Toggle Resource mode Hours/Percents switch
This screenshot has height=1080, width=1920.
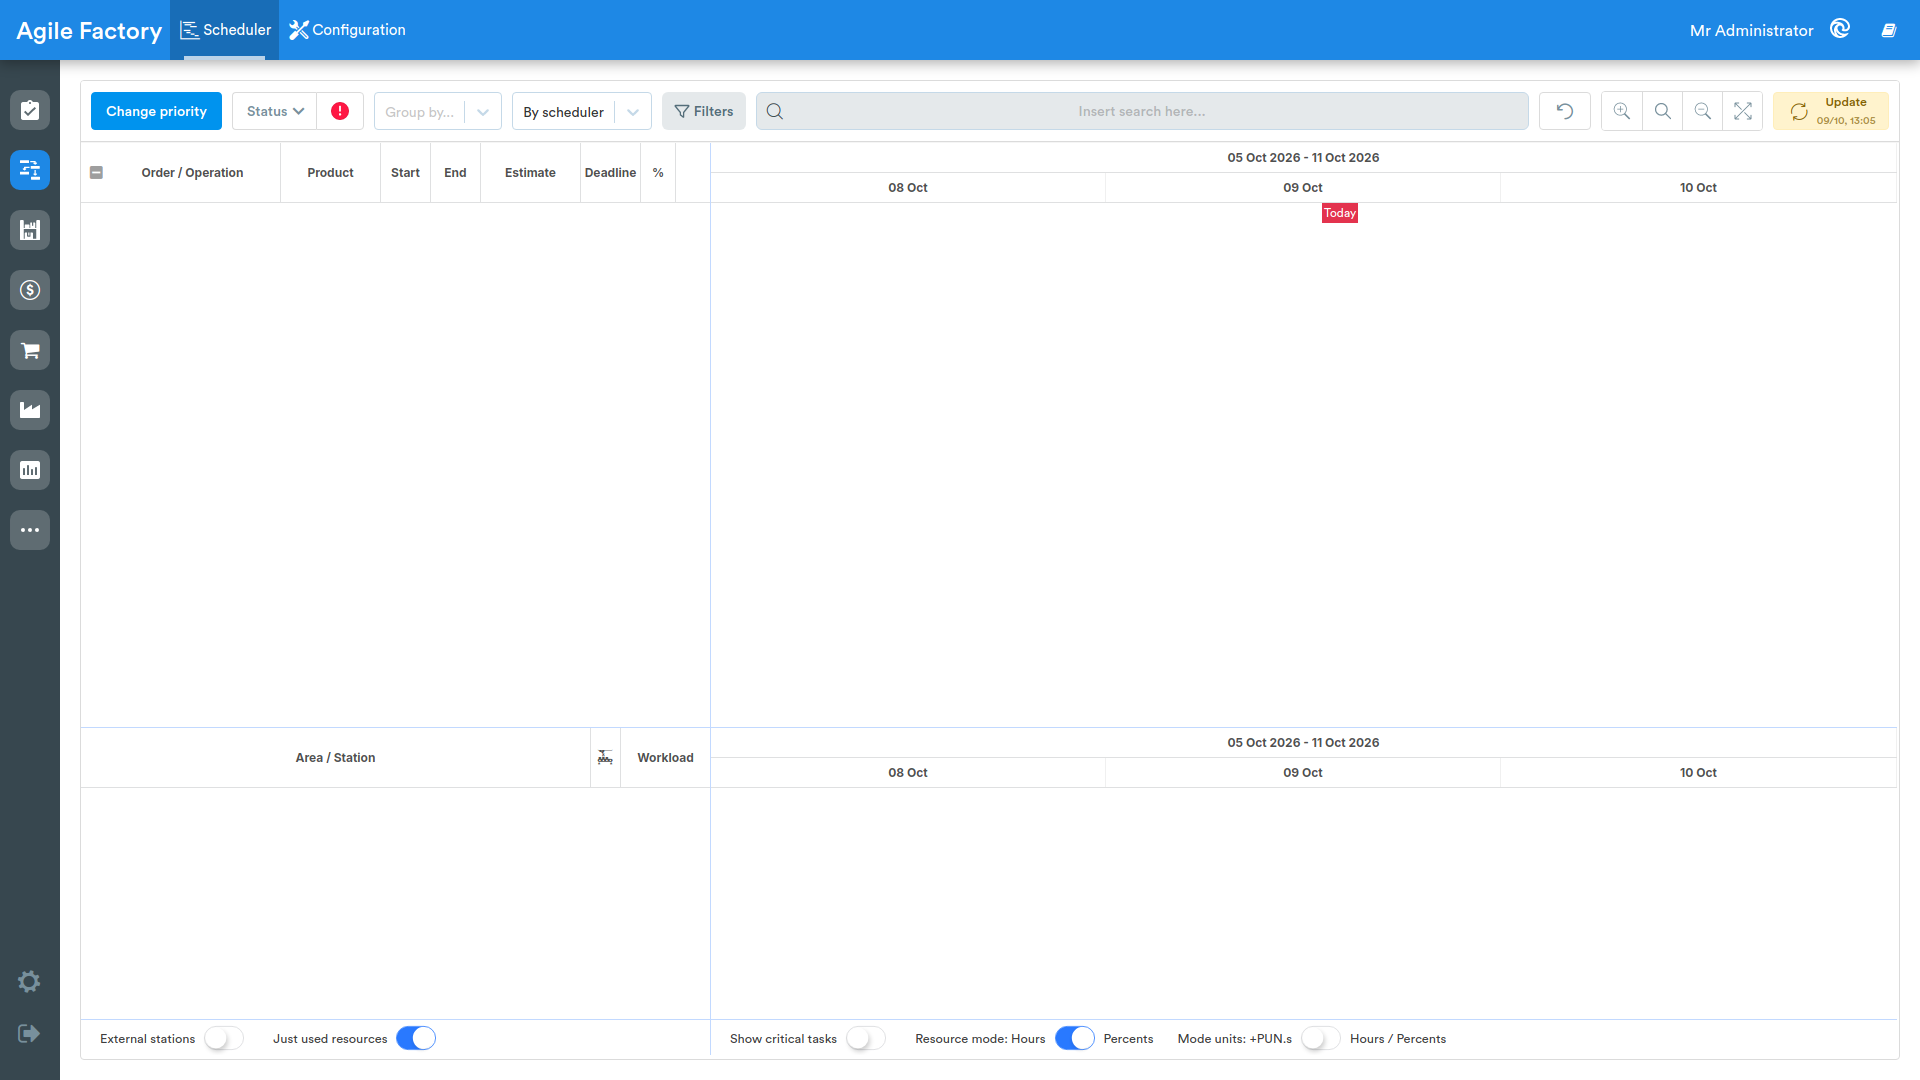coord(1075,1039)
